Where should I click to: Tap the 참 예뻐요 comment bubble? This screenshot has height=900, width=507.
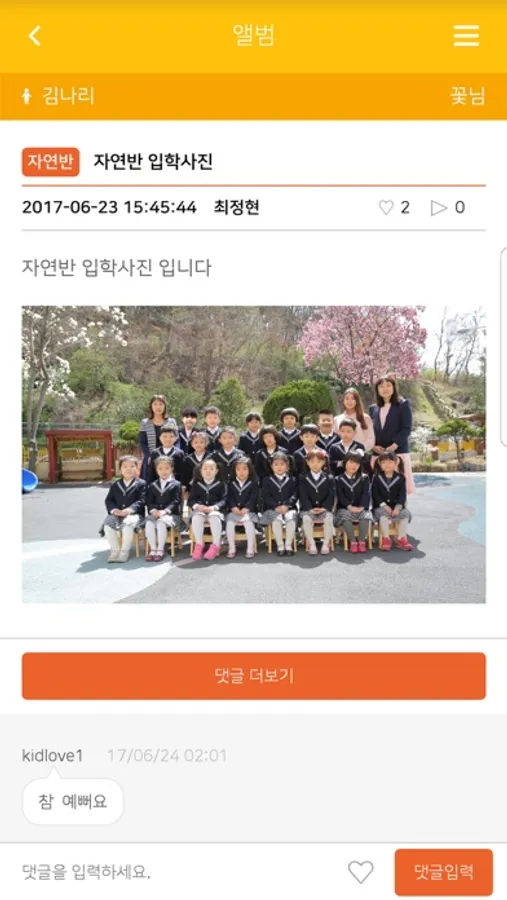pyautogui.click(x=73, y=801)
